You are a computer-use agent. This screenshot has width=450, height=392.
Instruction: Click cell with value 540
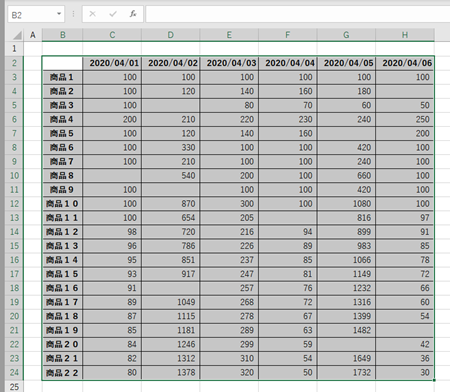[171, 176]
